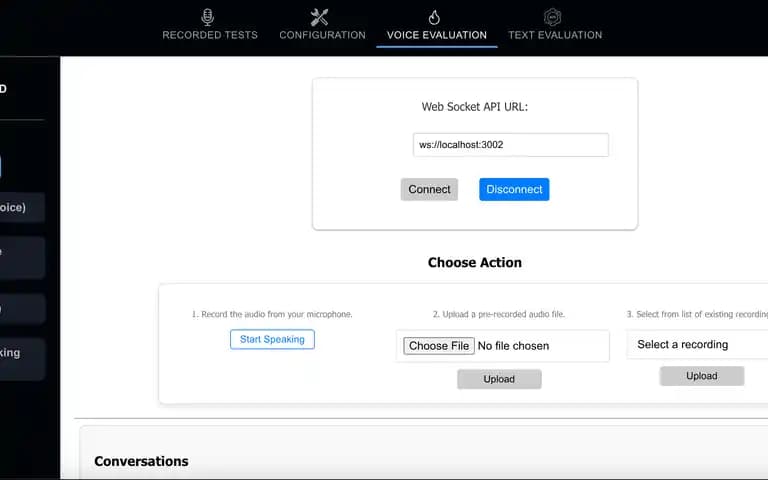Click the Conversations heading
Viewport: 768px width, 480px height.
[x=141, y=461]
